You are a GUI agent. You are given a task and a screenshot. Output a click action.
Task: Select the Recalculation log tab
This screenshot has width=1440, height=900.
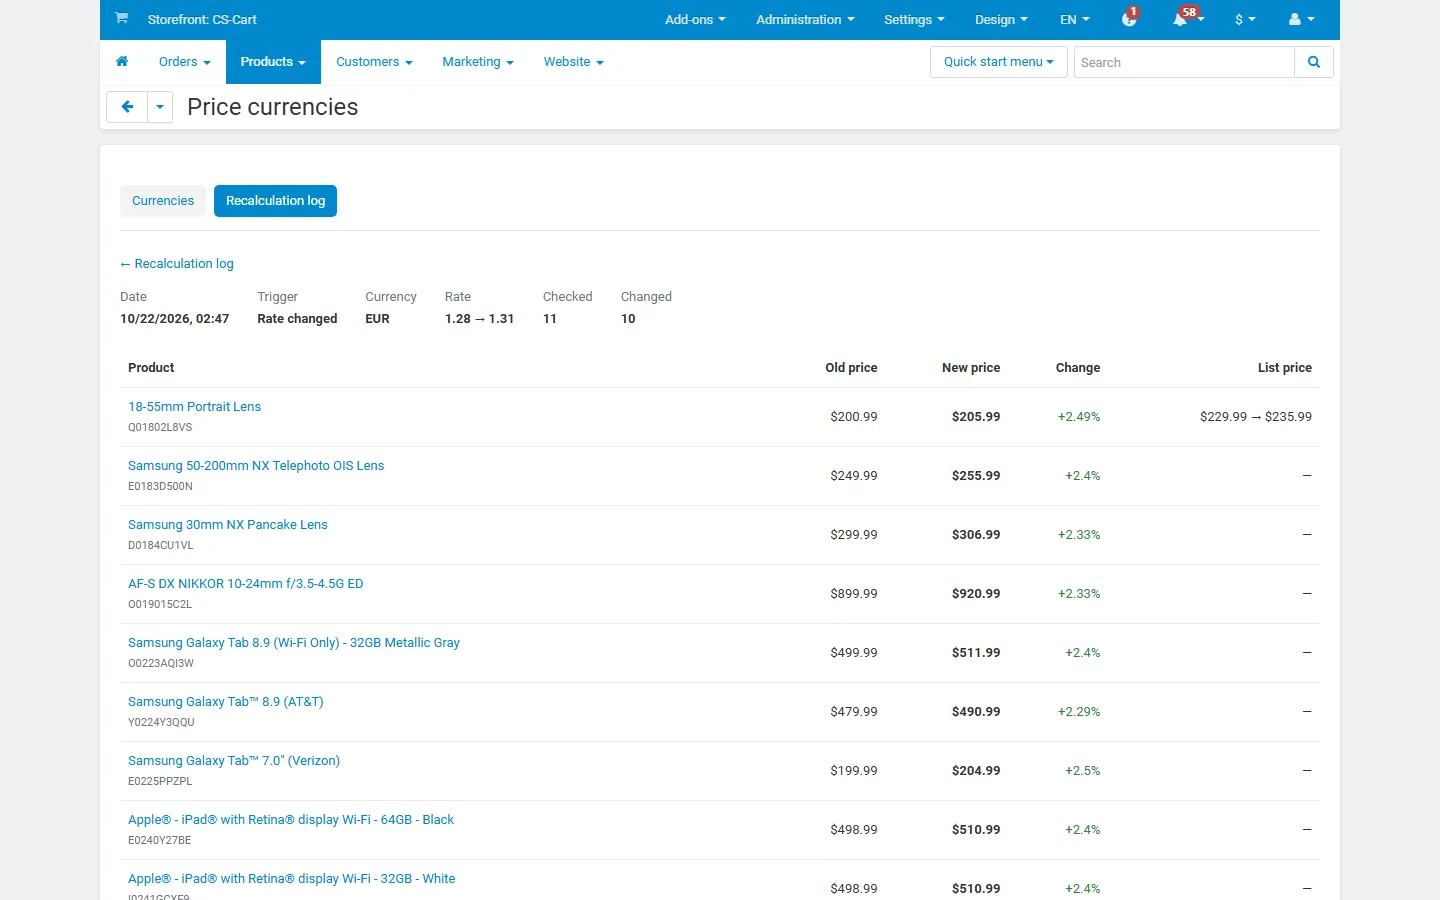(275, 201)
